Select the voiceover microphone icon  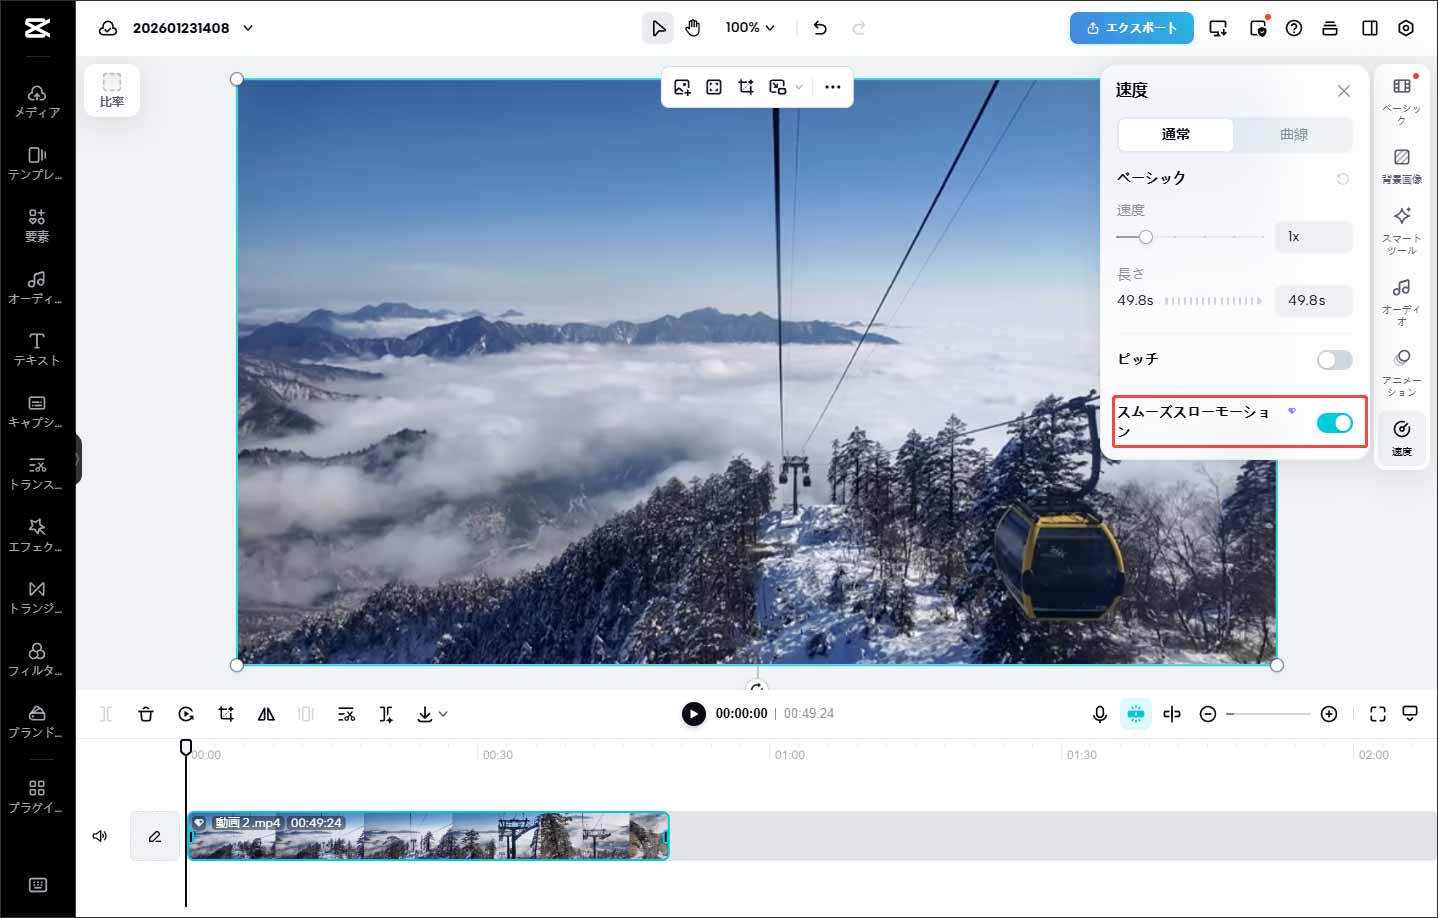(x=1099, y=714)
